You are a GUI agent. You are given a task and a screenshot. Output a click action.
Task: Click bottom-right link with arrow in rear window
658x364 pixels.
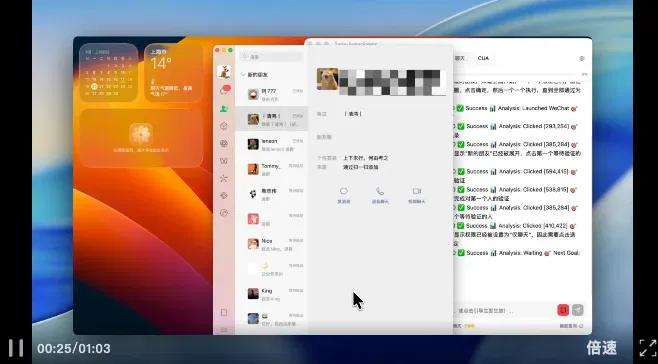[571, 326]
